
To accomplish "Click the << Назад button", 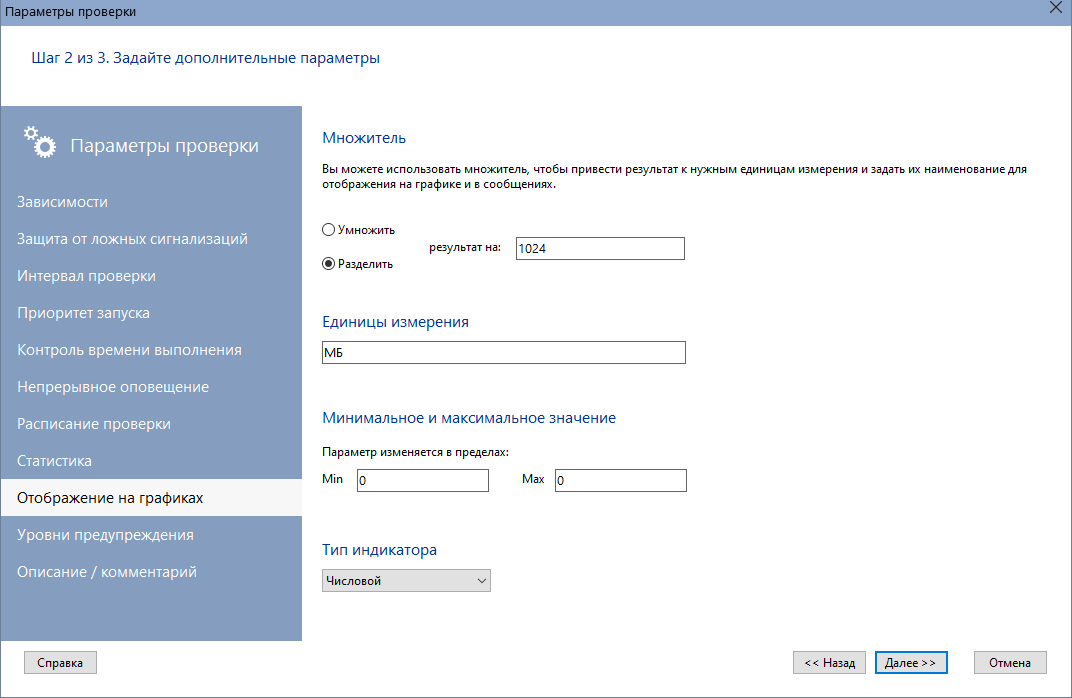I will [829, 662].
